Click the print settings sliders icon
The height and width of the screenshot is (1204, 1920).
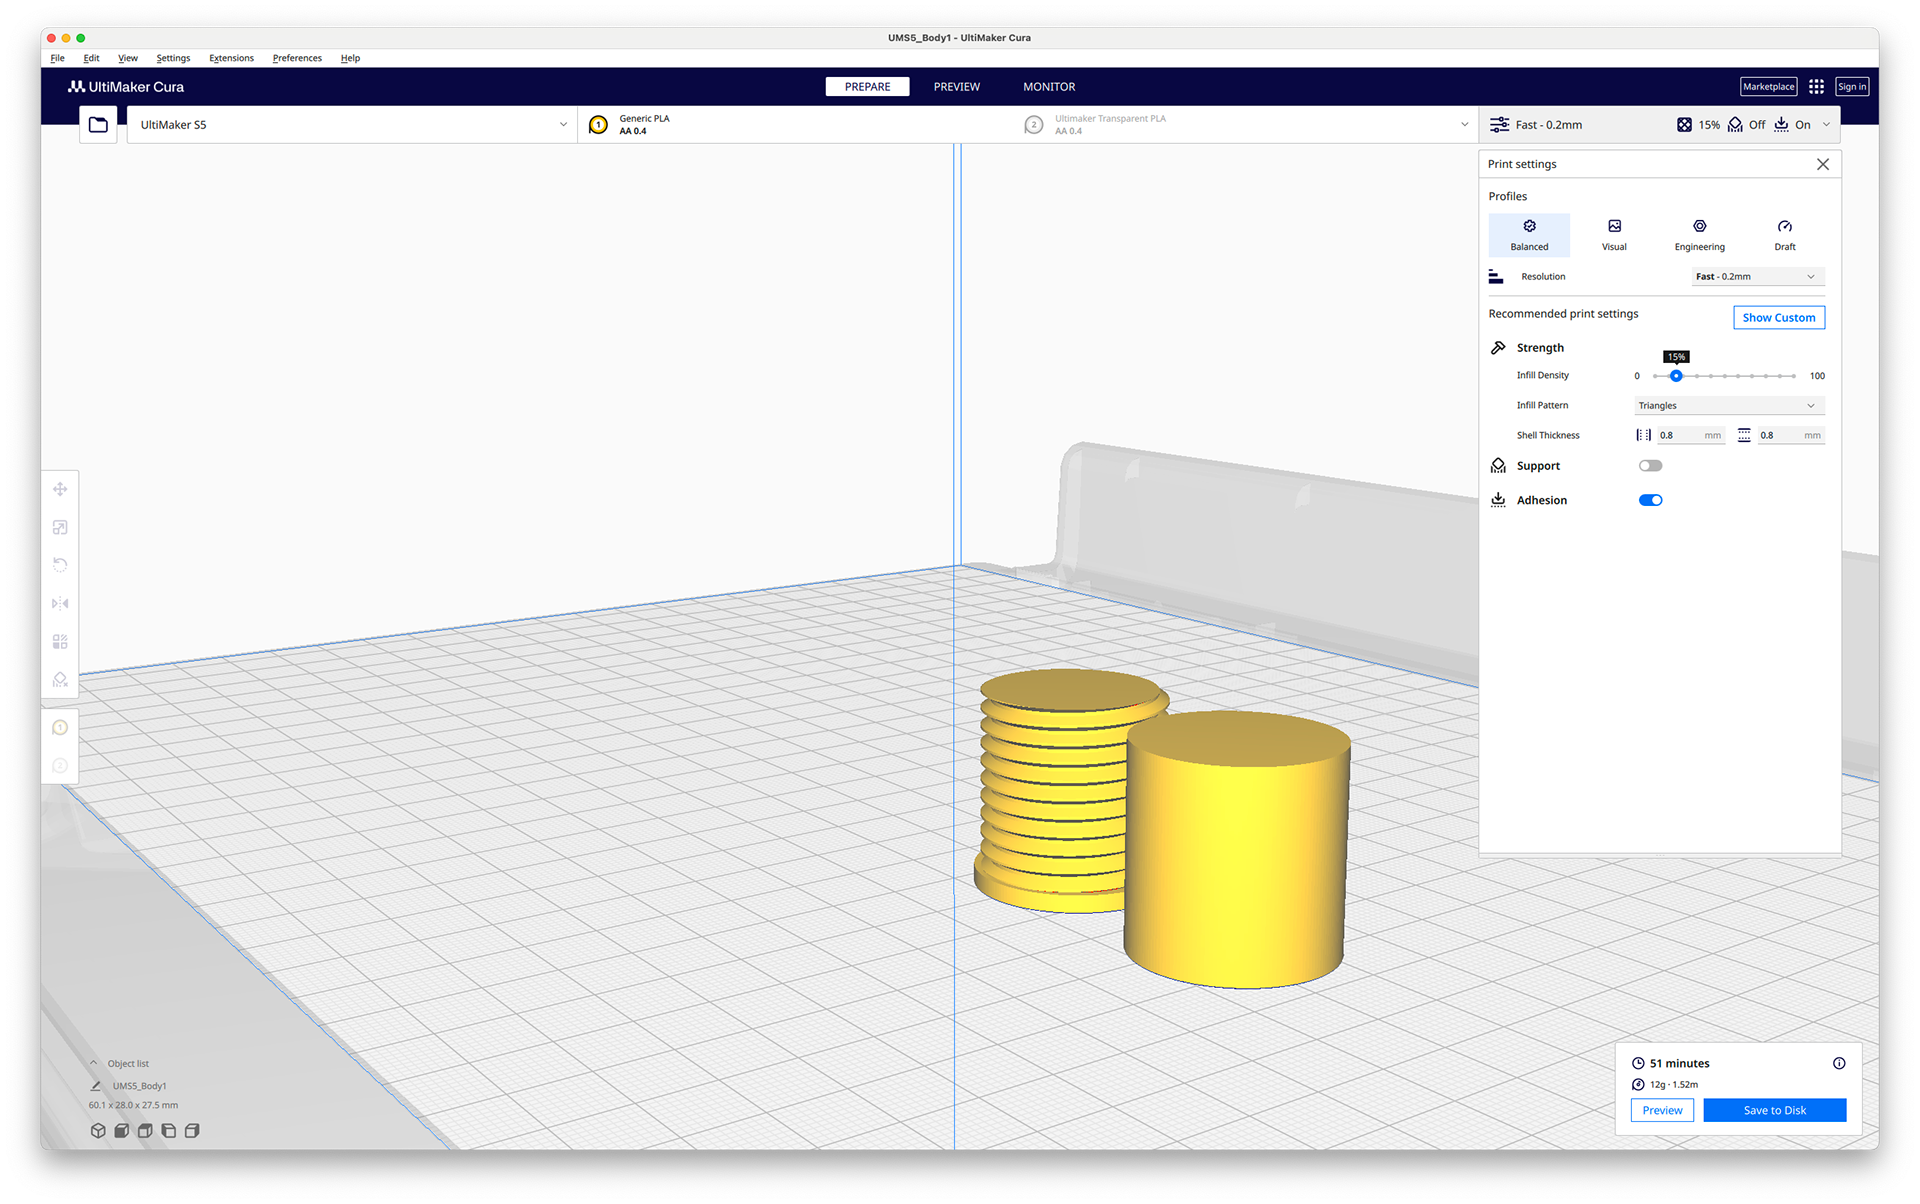point(1499,125)
